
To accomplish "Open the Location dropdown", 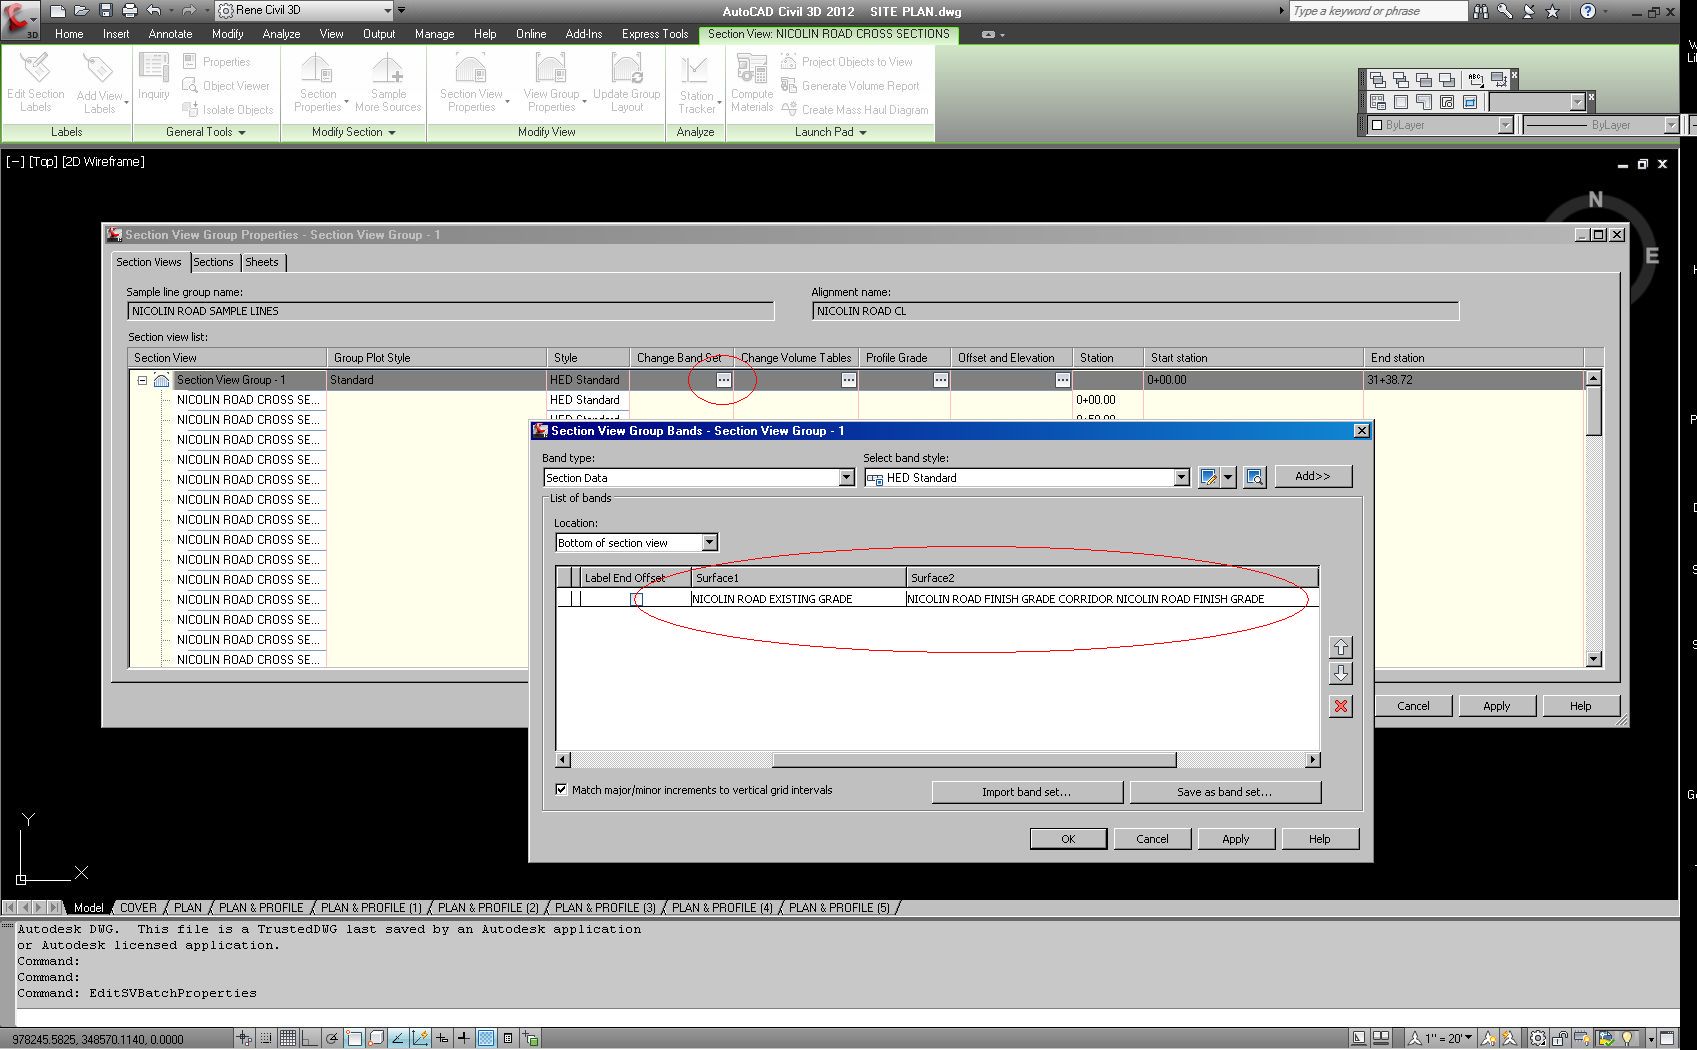I will coord(709,543).
